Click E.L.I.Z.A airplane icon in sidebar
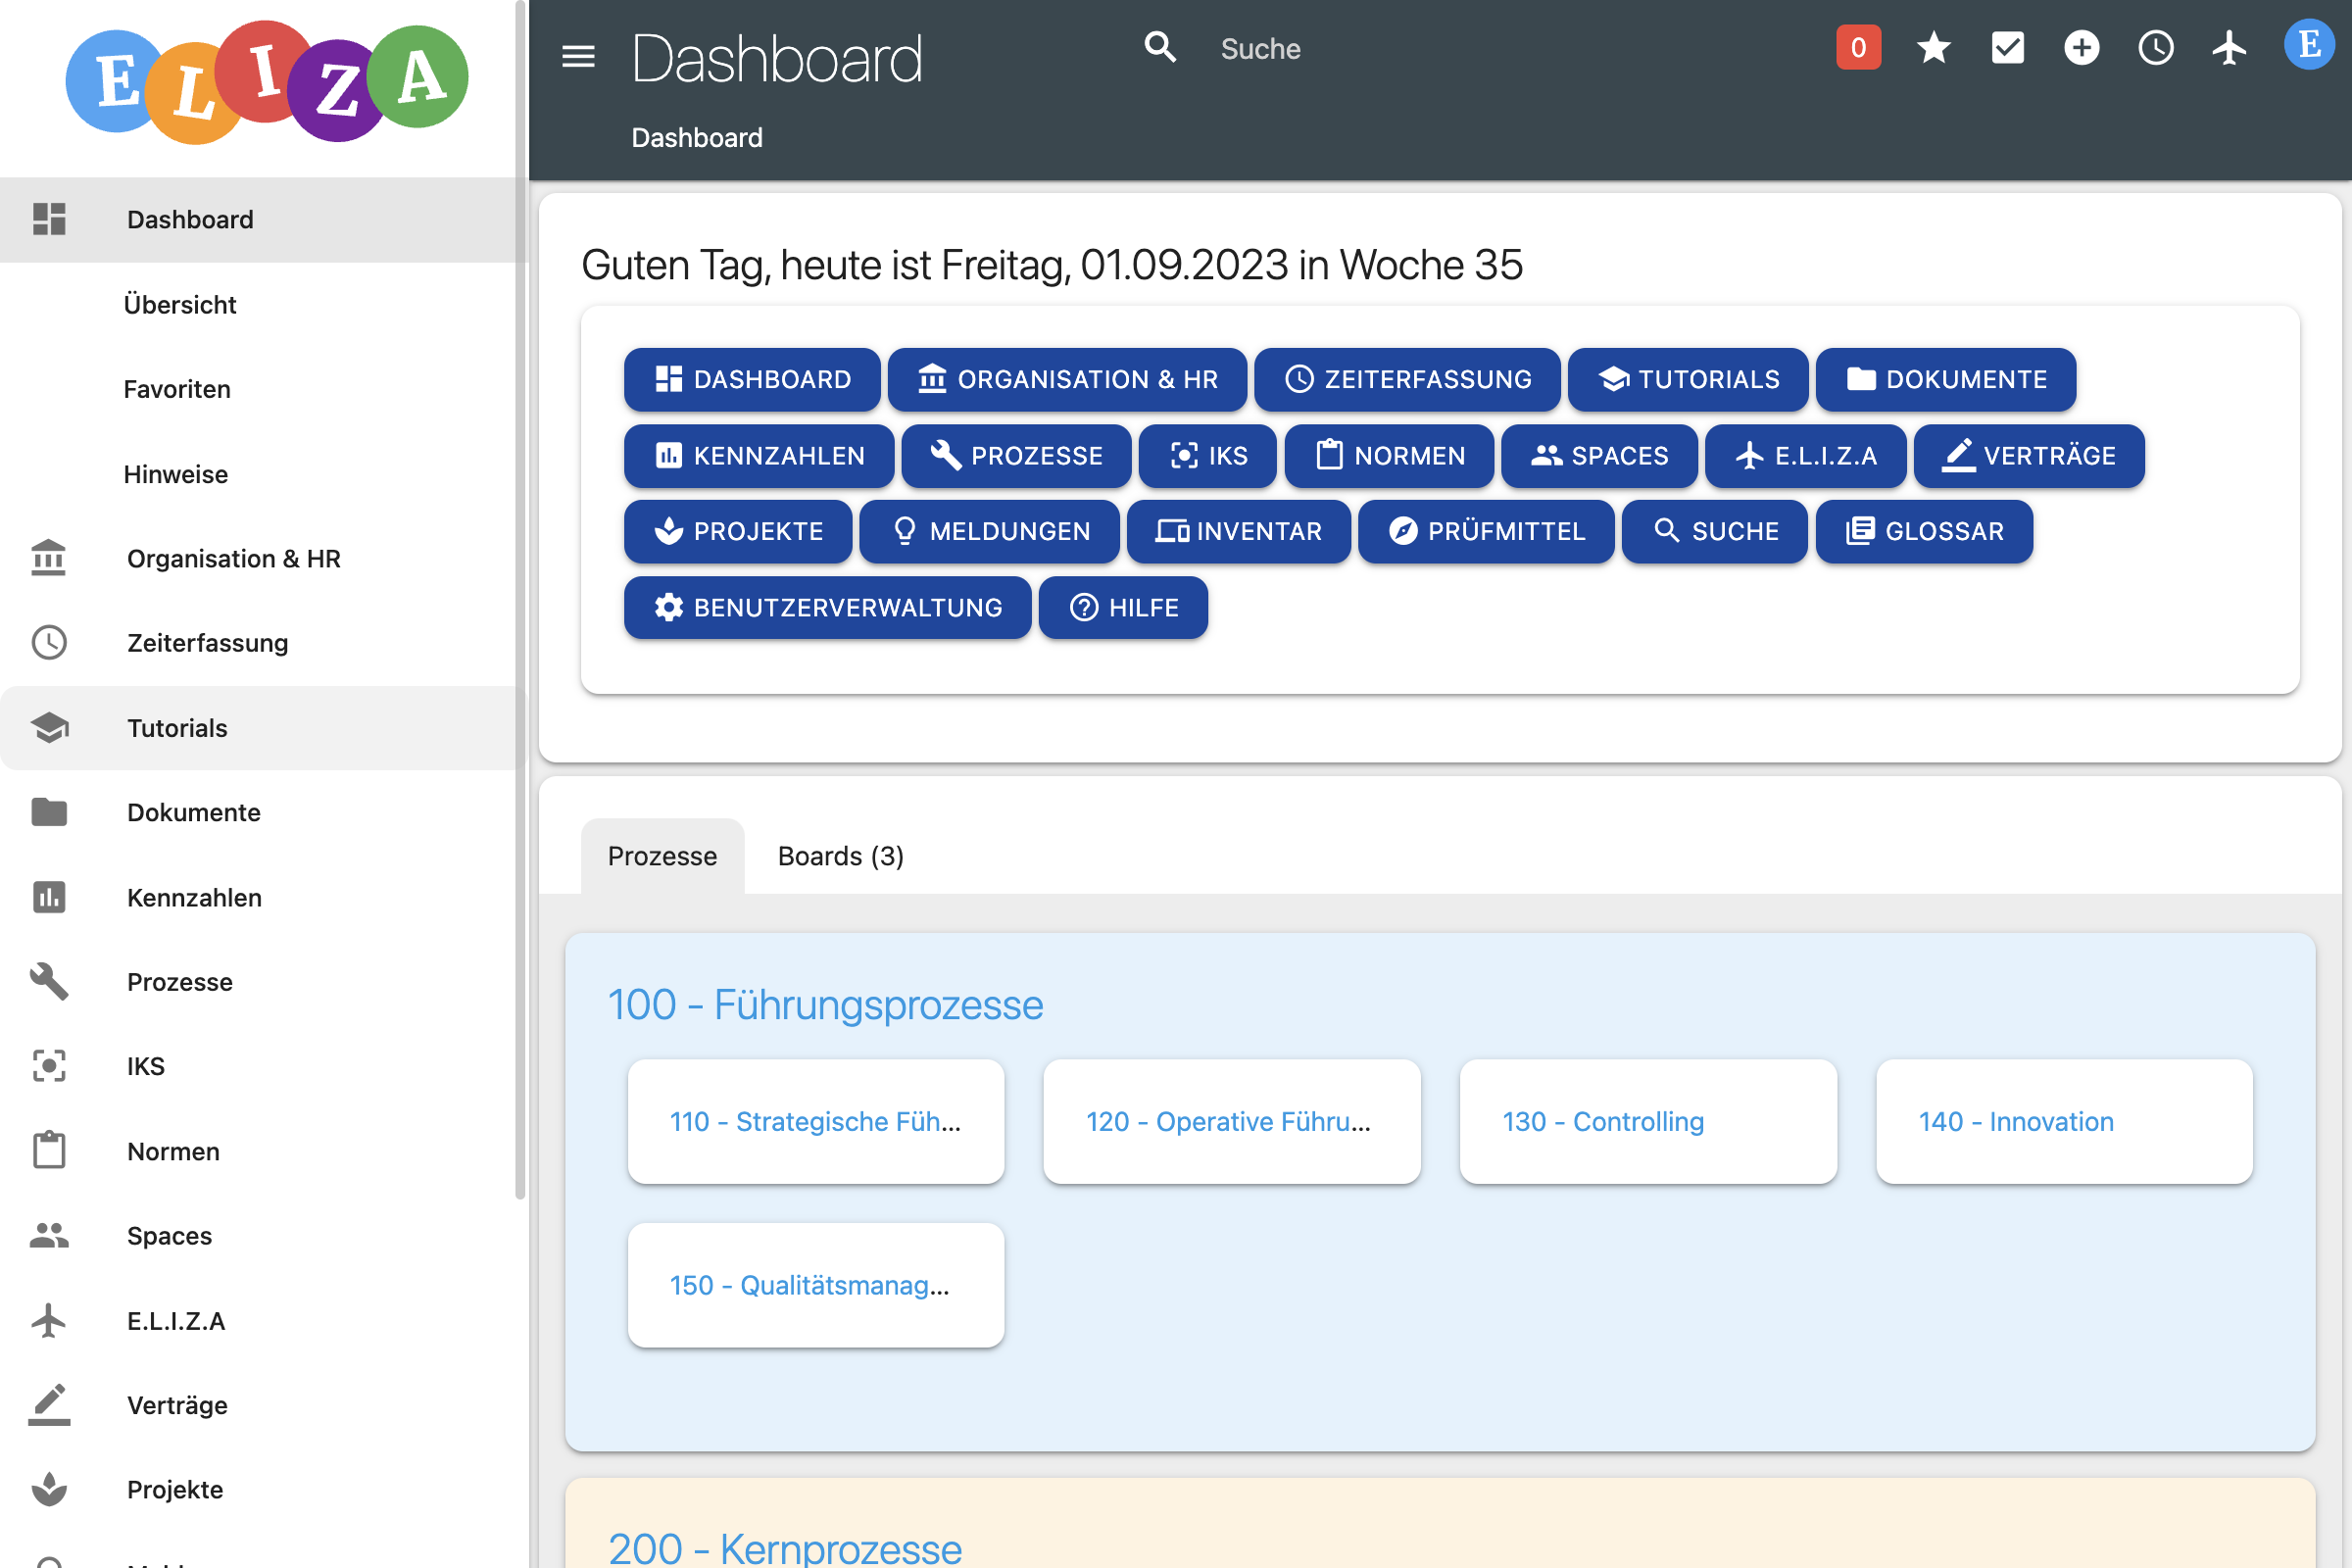Image resolution: width=2352 pixels, height=1568 pixels. (x=49, y=1320)
